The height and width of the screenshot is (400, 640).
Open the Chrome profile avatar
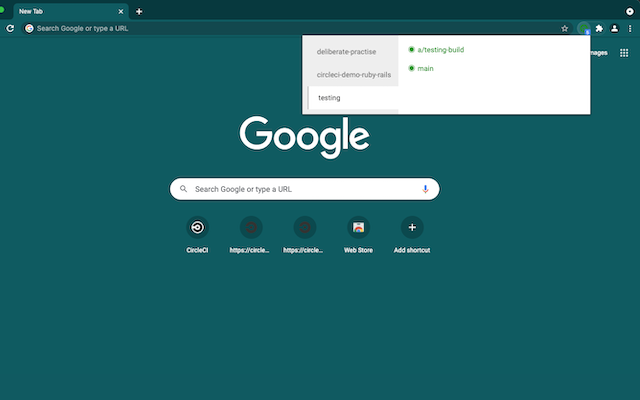pyautogui.click(x=614, y=28)
